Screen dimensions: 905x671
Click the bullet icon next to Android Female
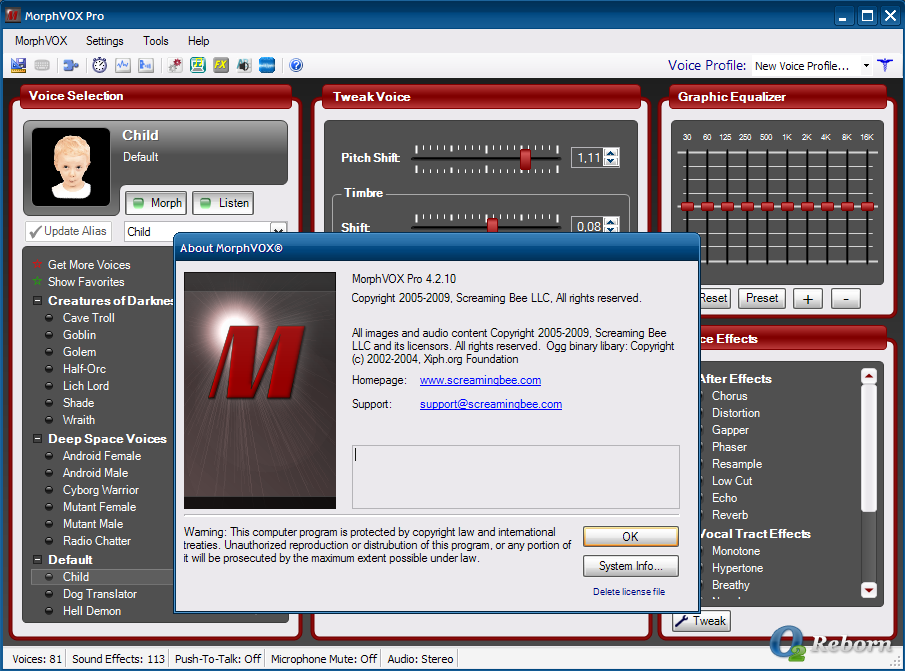click(x=50, y=455)
